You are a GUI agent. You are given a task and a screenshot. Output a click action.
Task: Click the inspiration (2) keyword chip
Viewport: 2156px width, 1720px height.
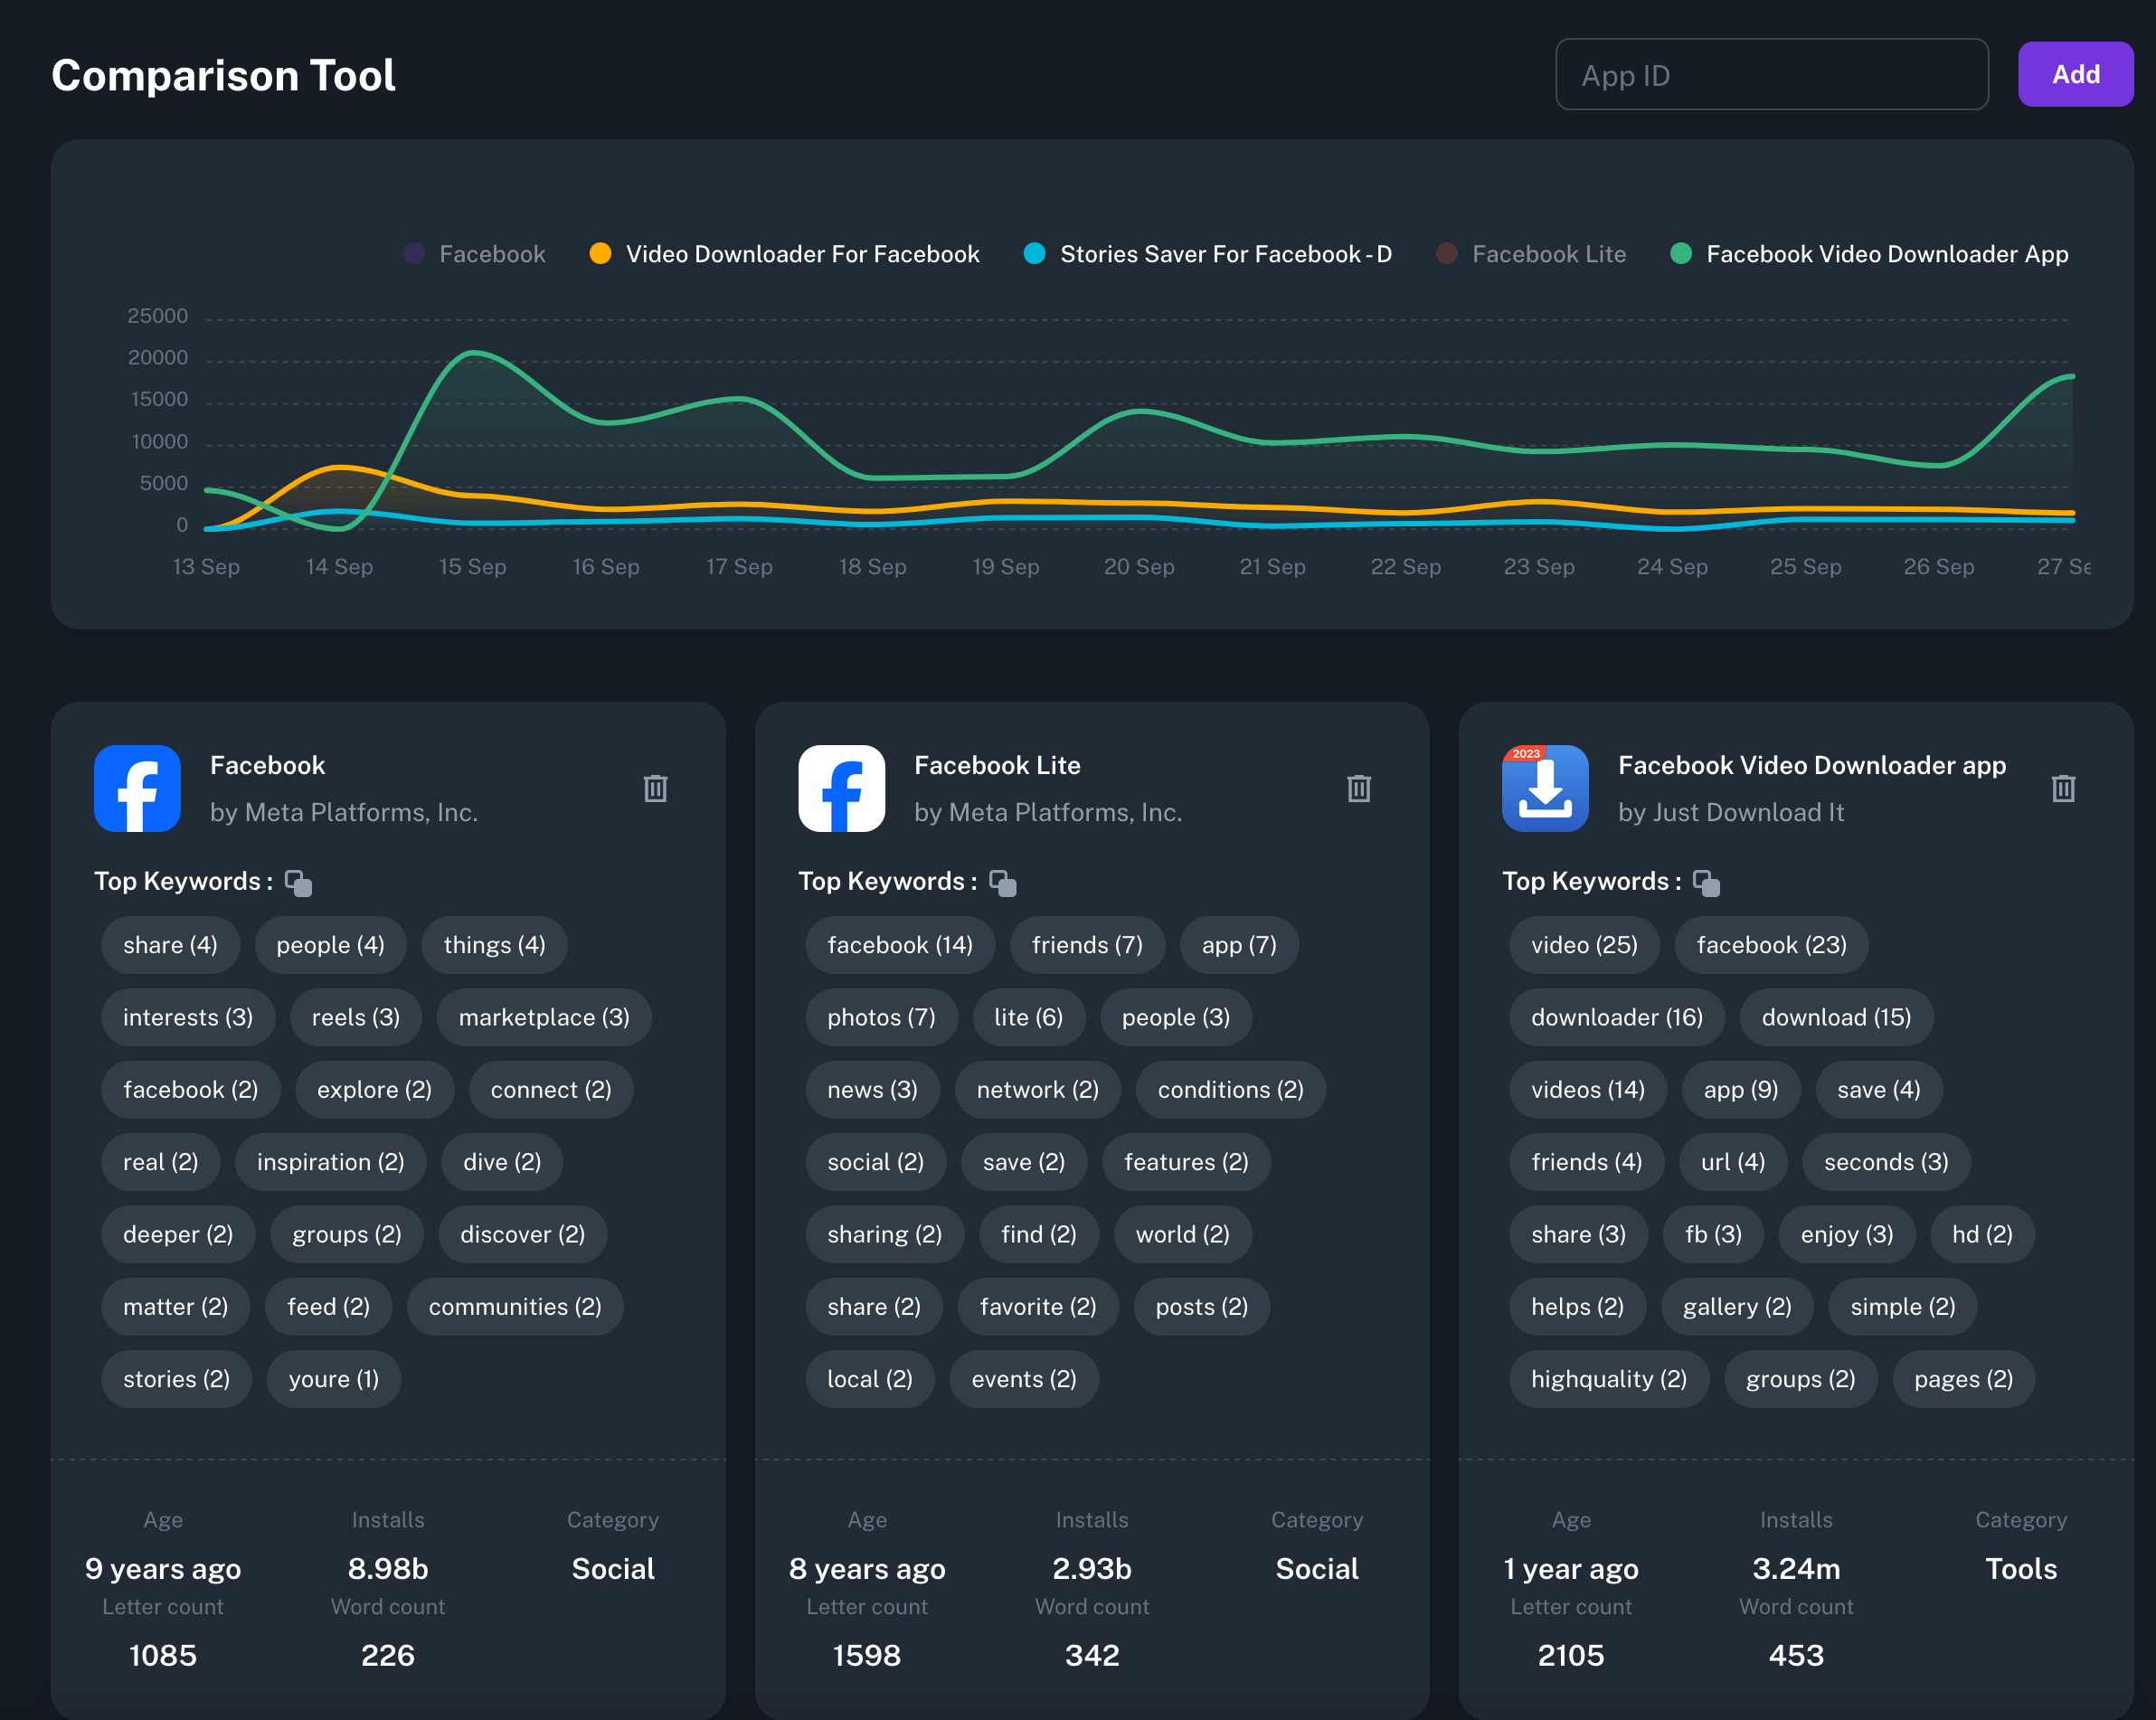click(330, 1162)
